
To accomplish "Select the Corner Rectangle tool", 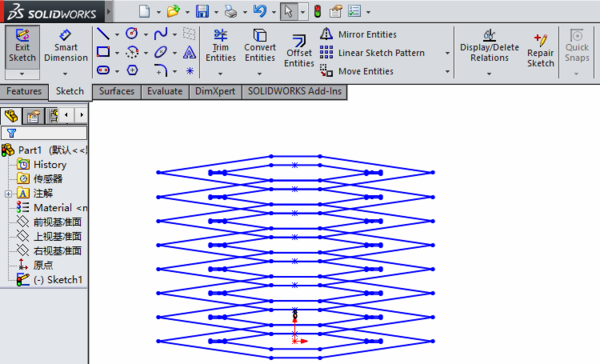I will tap(103, 52).
